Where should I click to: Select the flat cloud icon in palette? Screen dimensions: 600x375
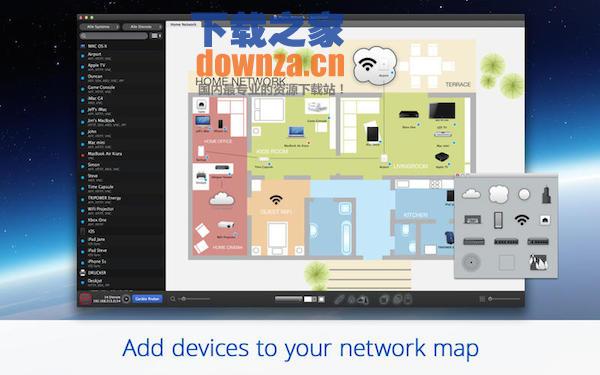(471, 194)
